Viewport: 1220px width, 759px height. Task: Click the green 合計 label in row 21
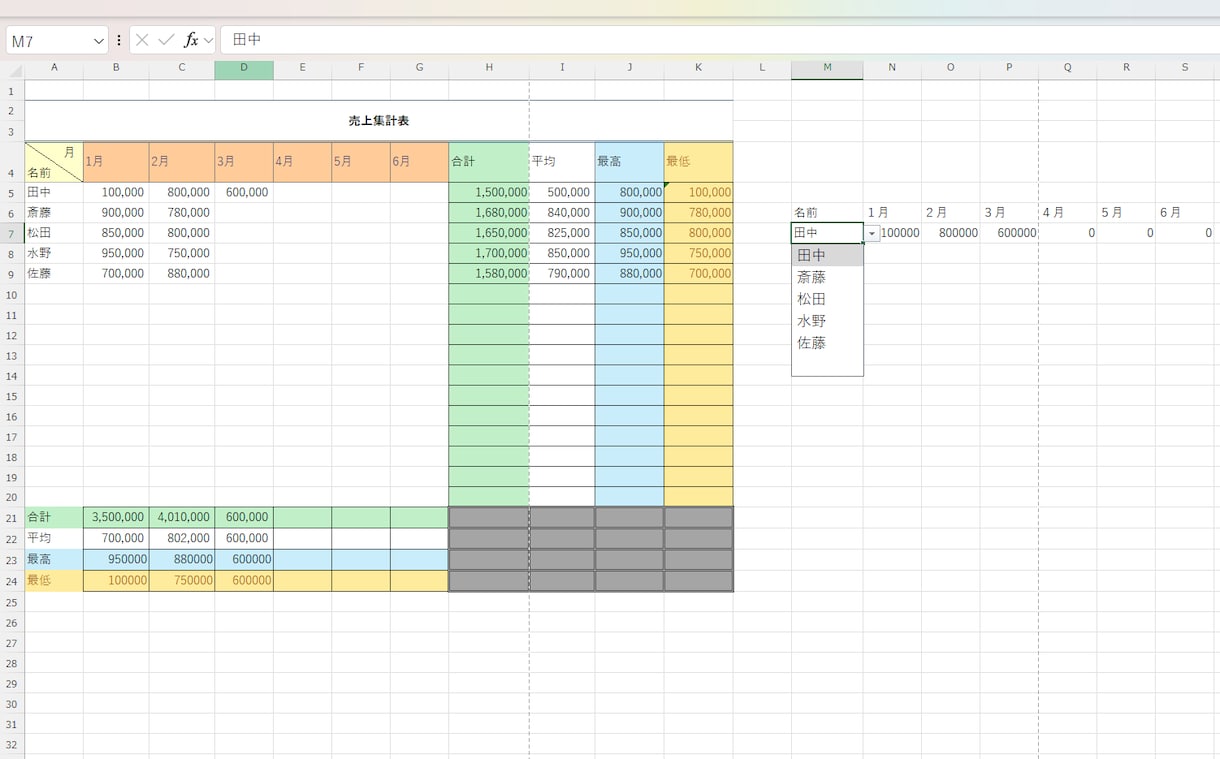(x=54, y=518)
